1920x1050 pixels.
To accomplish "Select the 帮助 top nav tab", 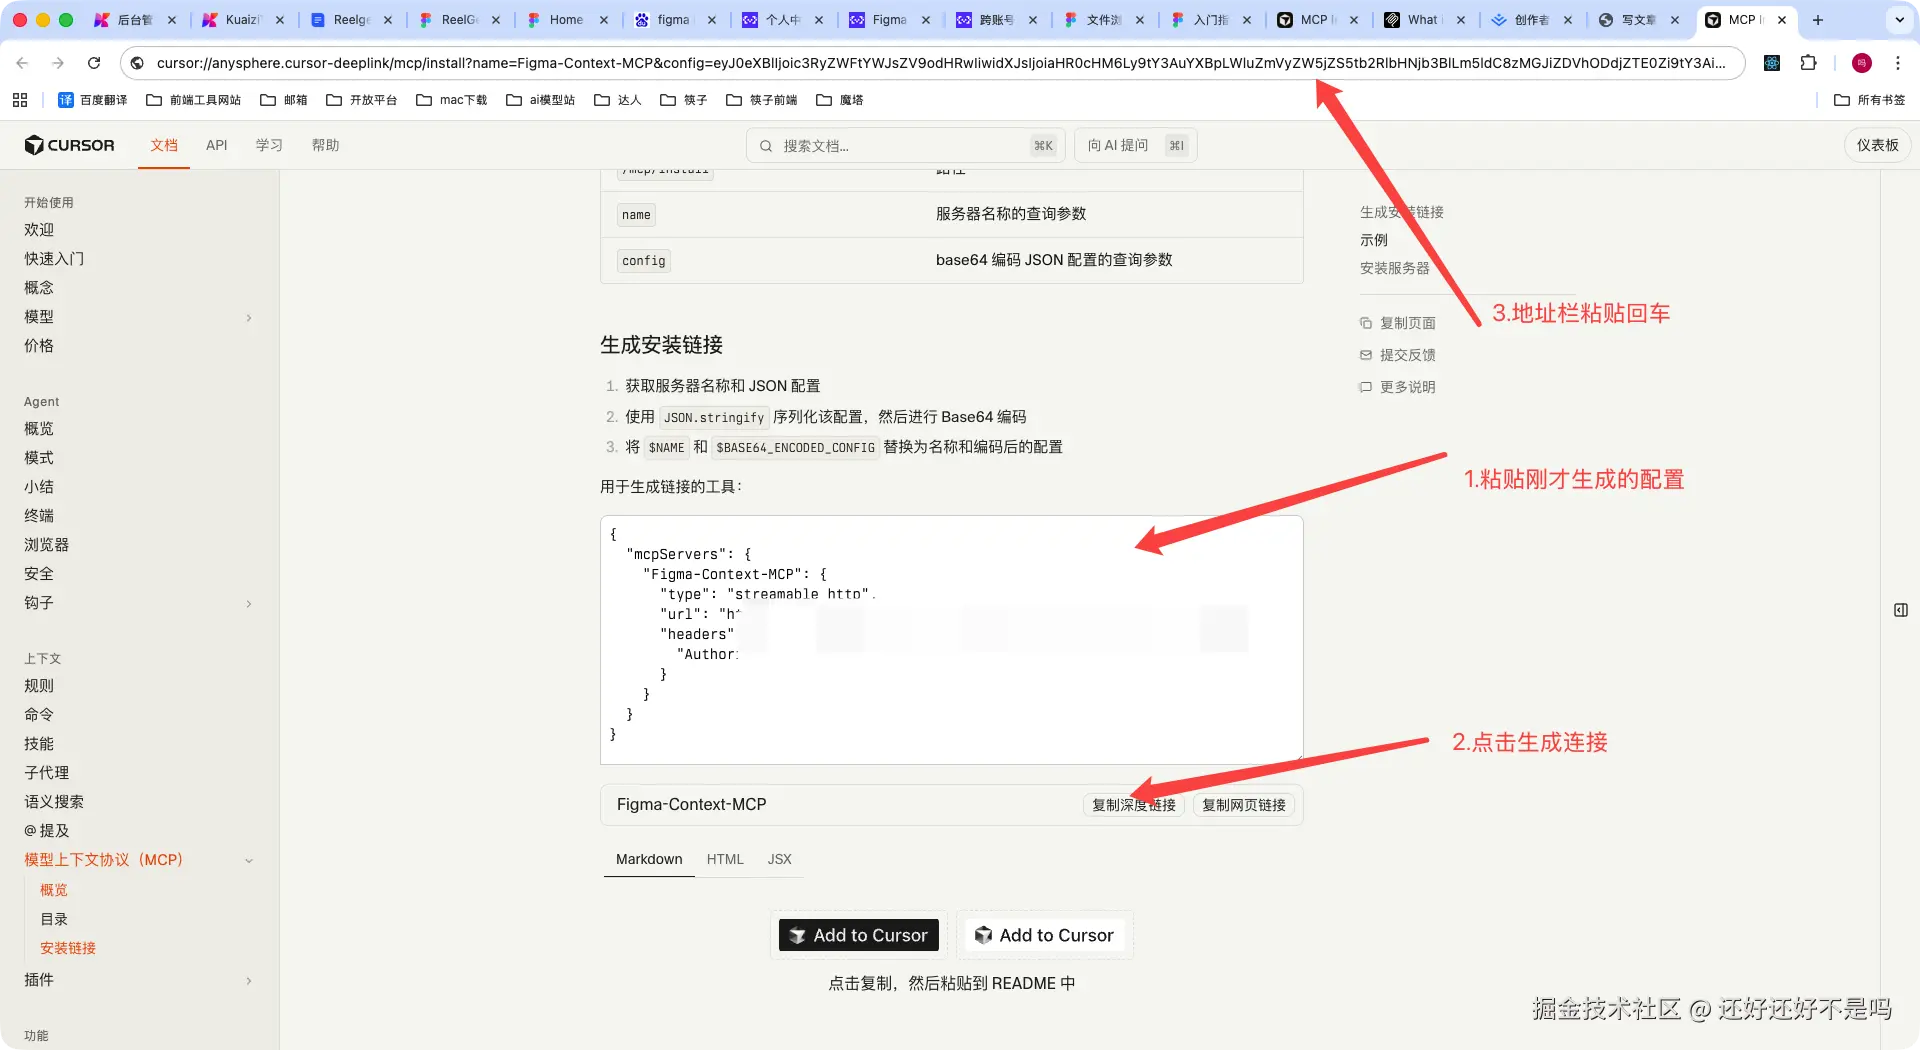I will pos(325,146).
